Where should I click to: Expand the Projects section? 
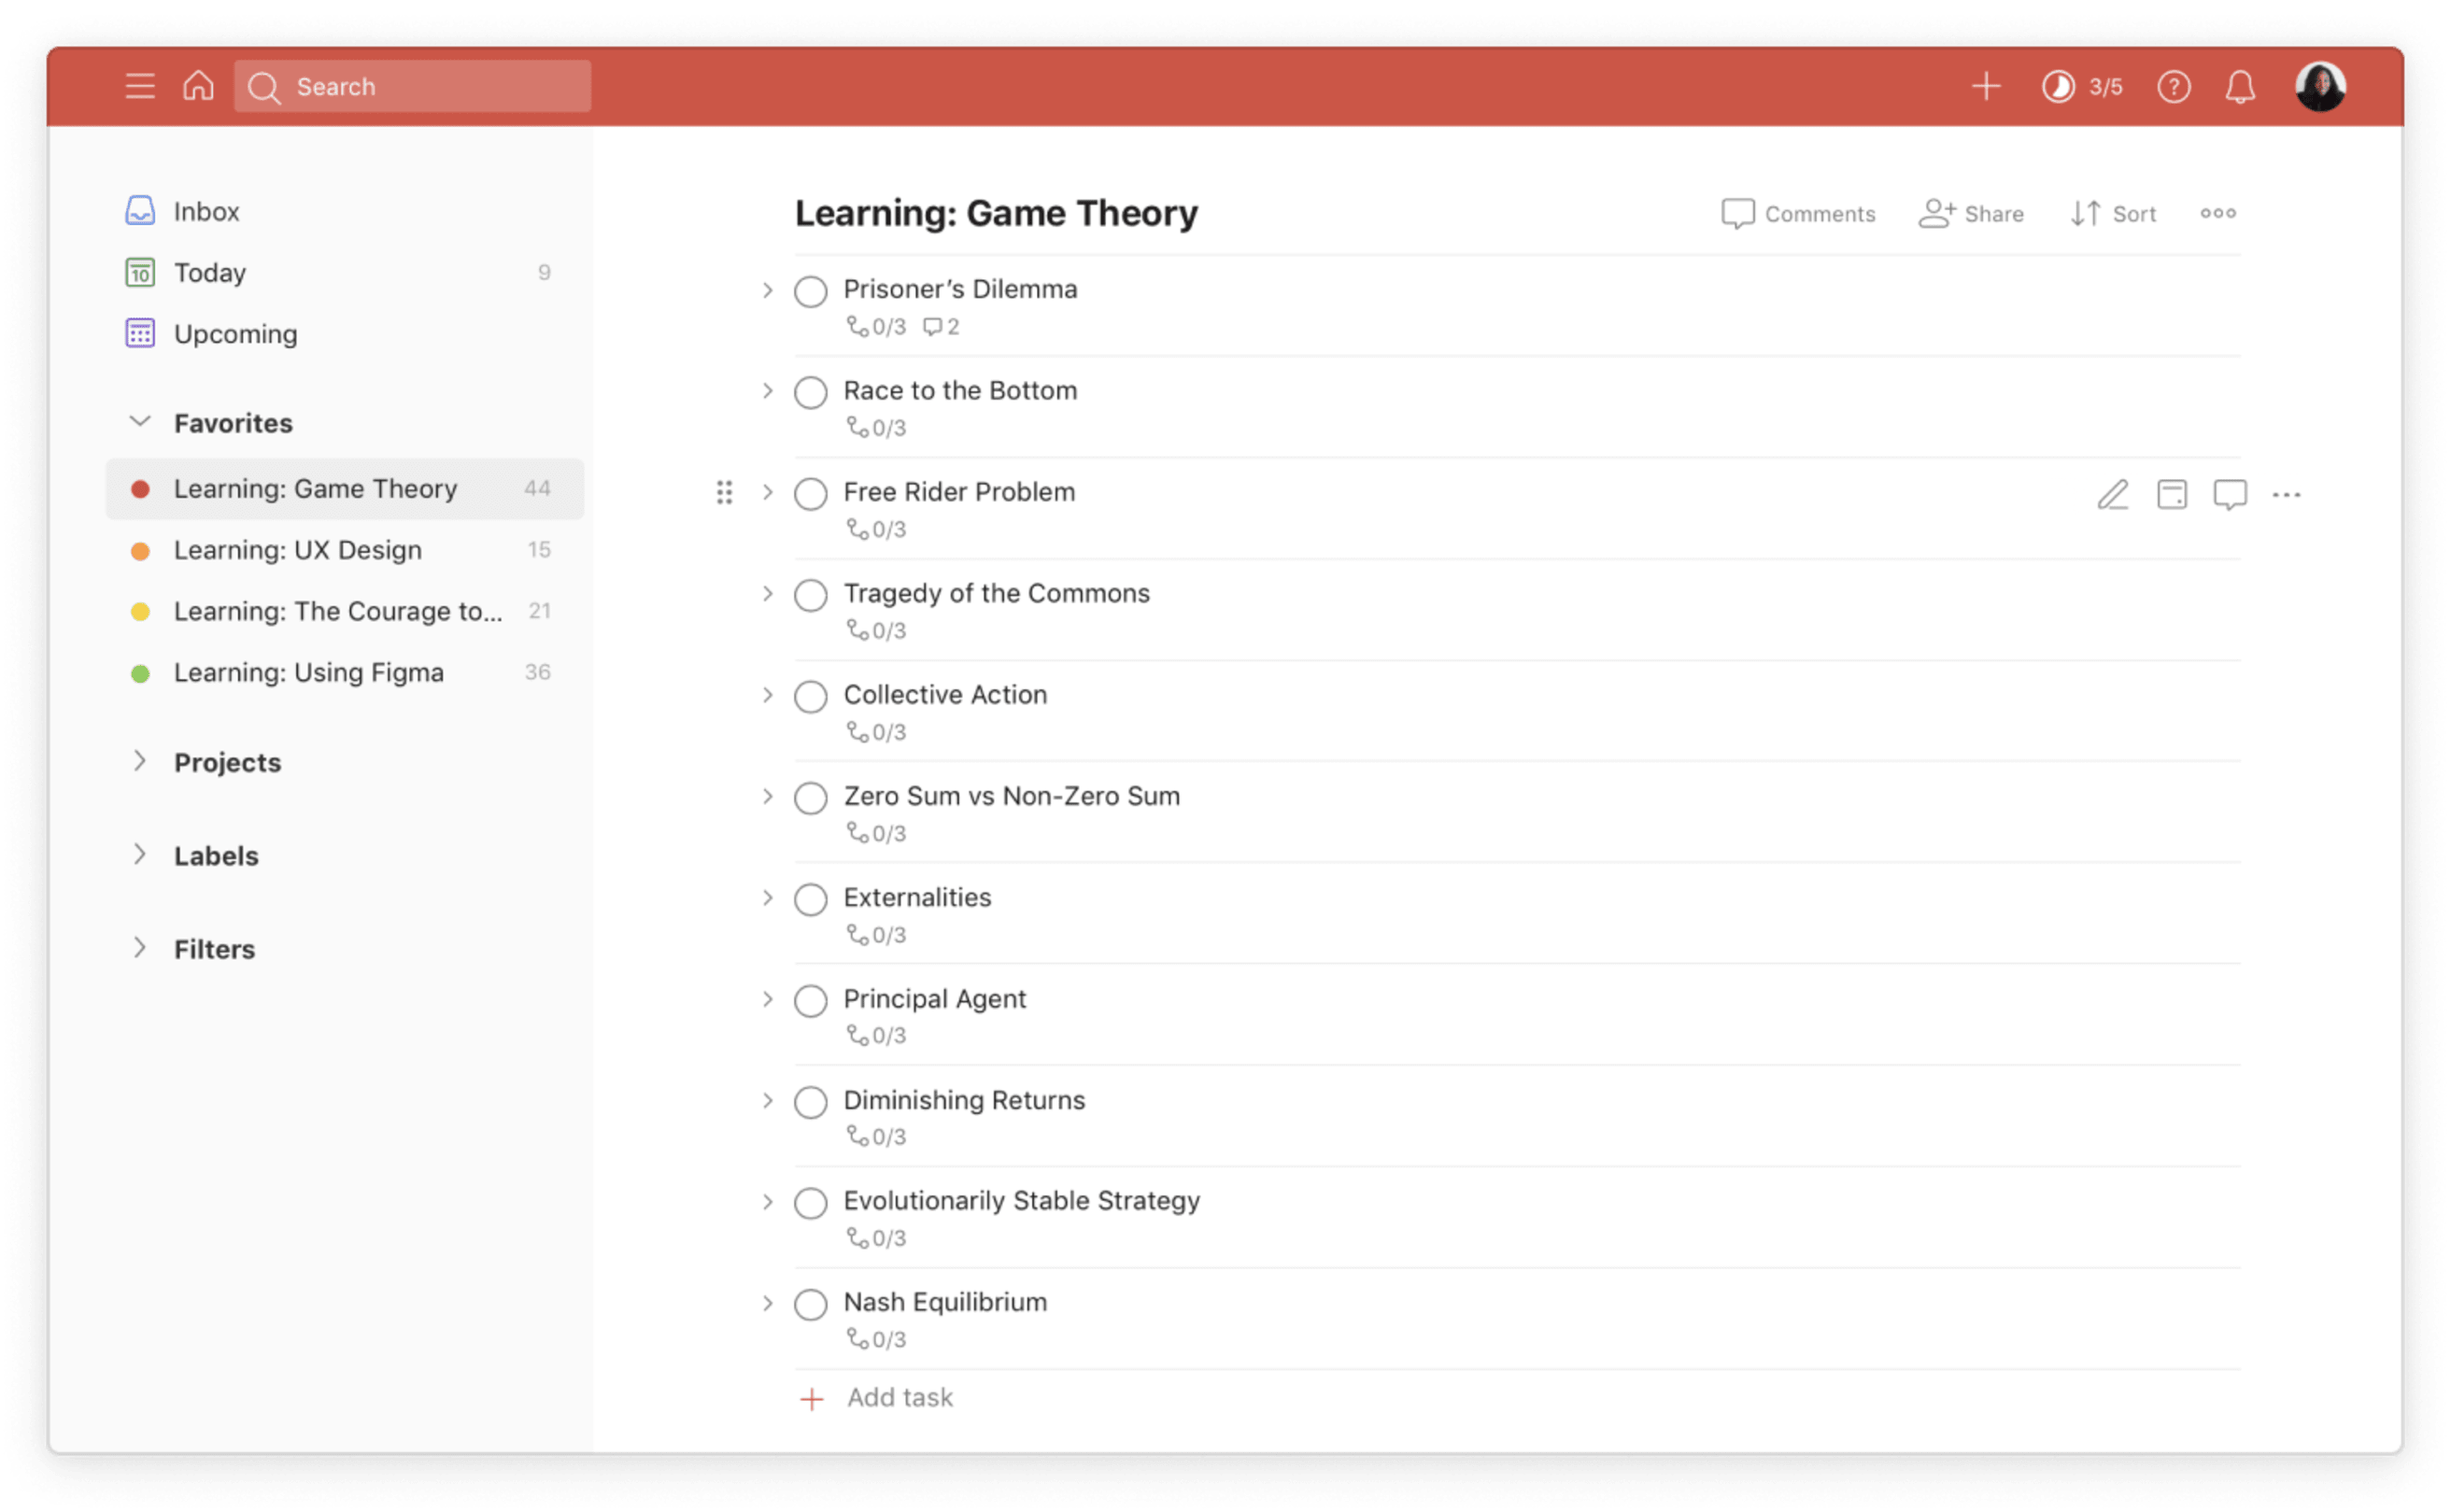140,761
